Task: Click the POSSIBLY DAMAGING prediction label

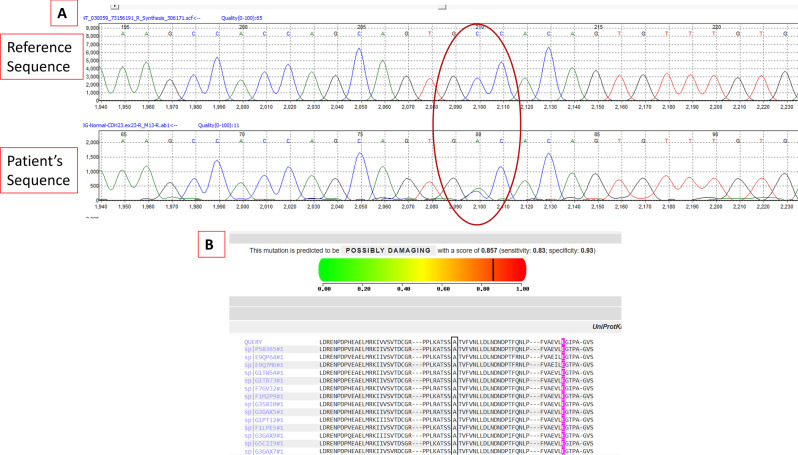Action: point(388,250)
